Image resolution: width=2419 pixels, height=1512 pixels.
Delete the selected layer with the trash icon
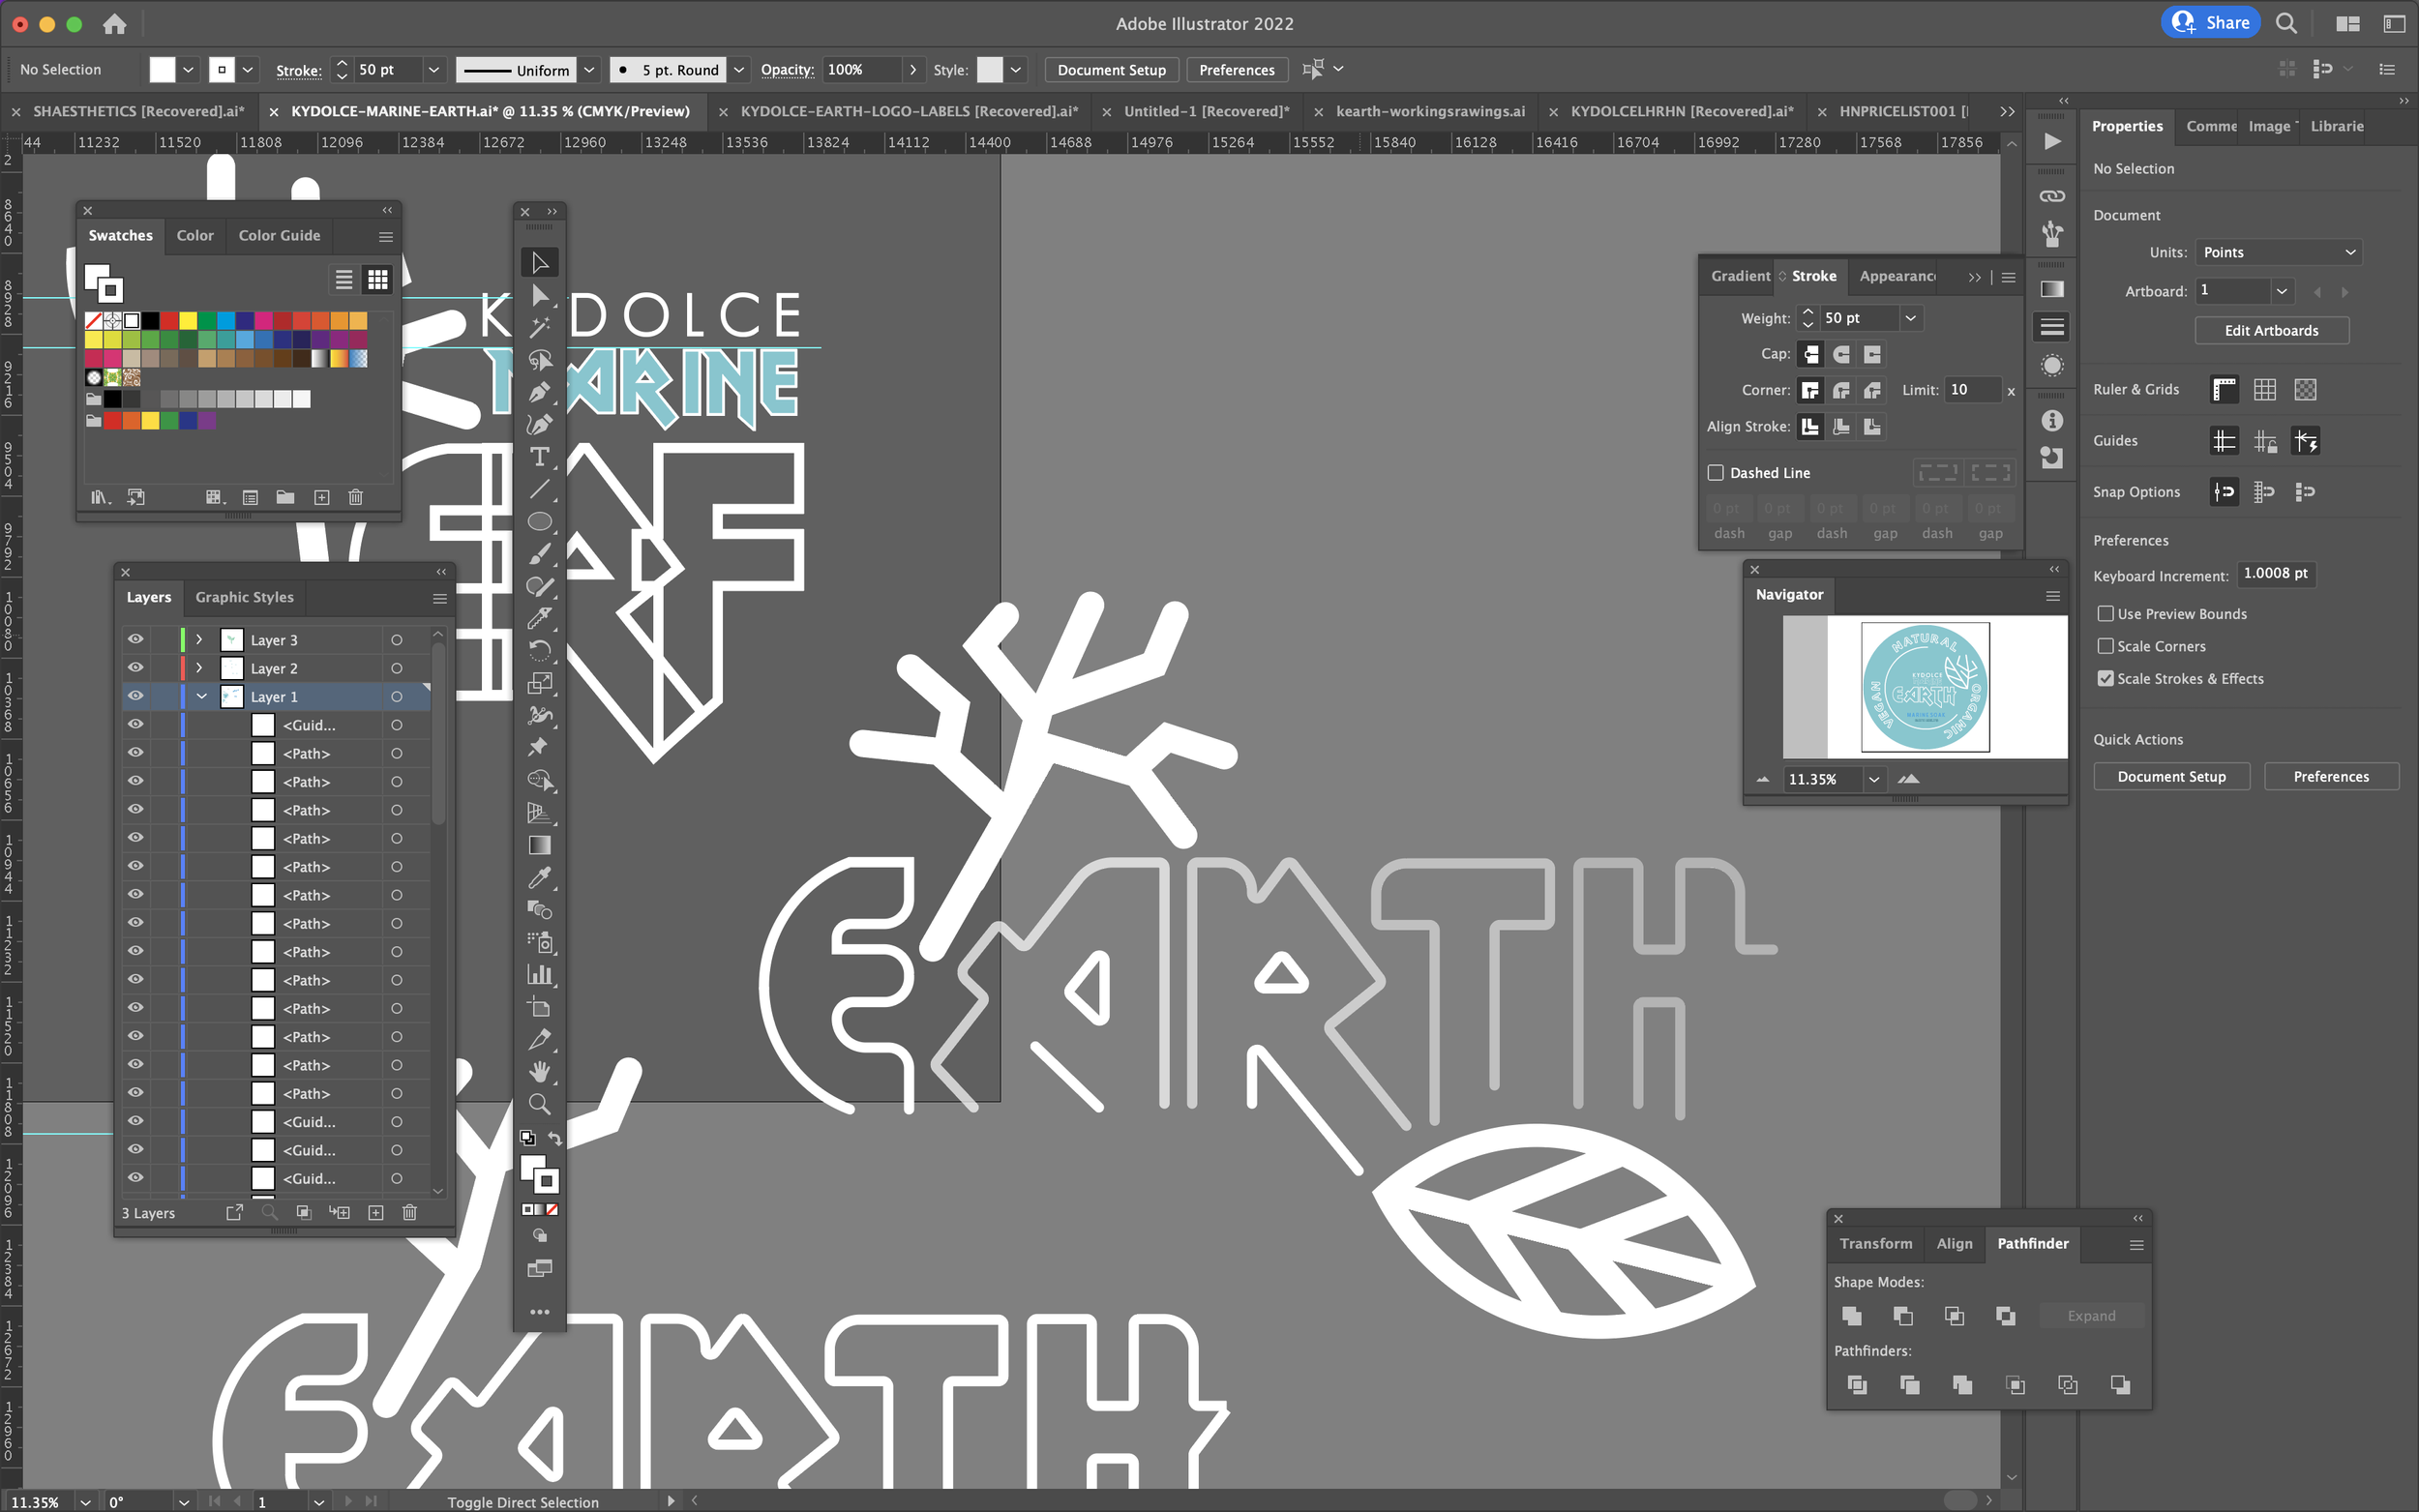pos(409,1212)
